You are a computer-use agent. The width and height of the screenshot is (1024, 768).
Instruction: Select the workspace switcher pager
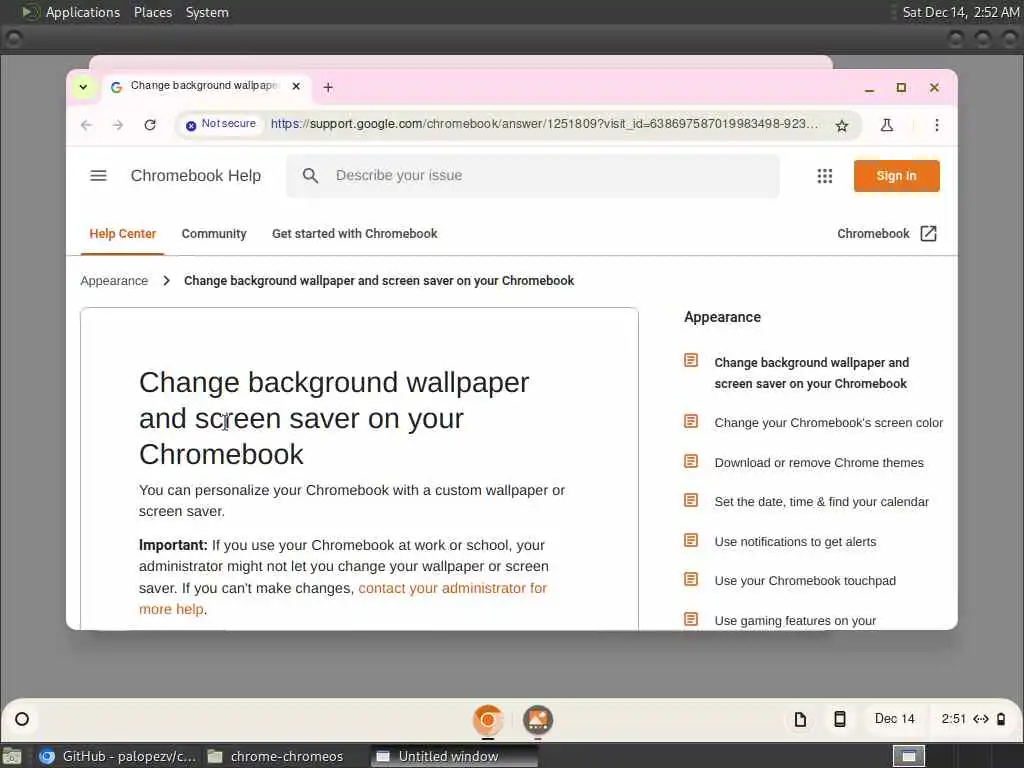(x=908, y=756)
